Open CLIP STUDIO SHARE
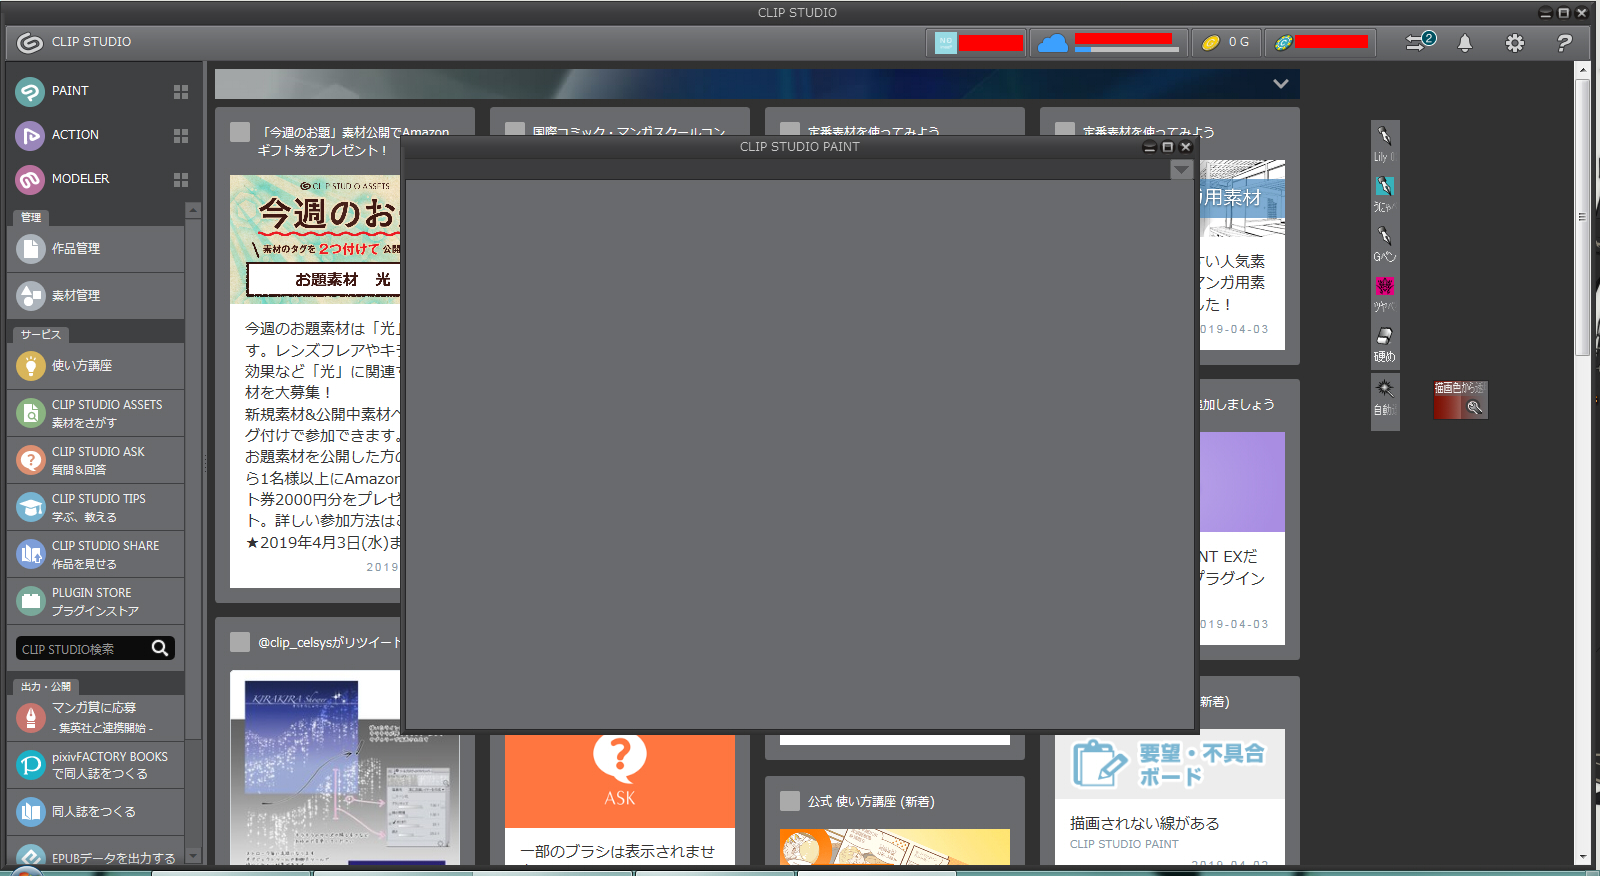Screen dimensions: 1600x876 tap(95, 554)
